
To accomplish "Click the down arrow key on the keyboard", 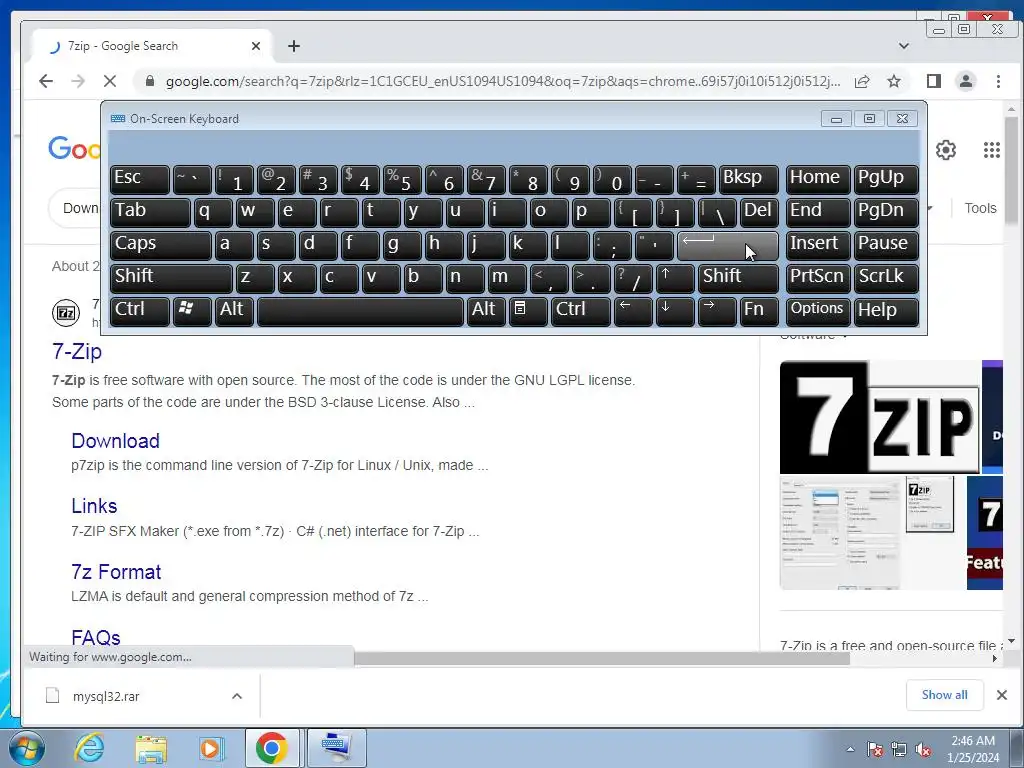I will pyautogui.click(x=675, y=311).
